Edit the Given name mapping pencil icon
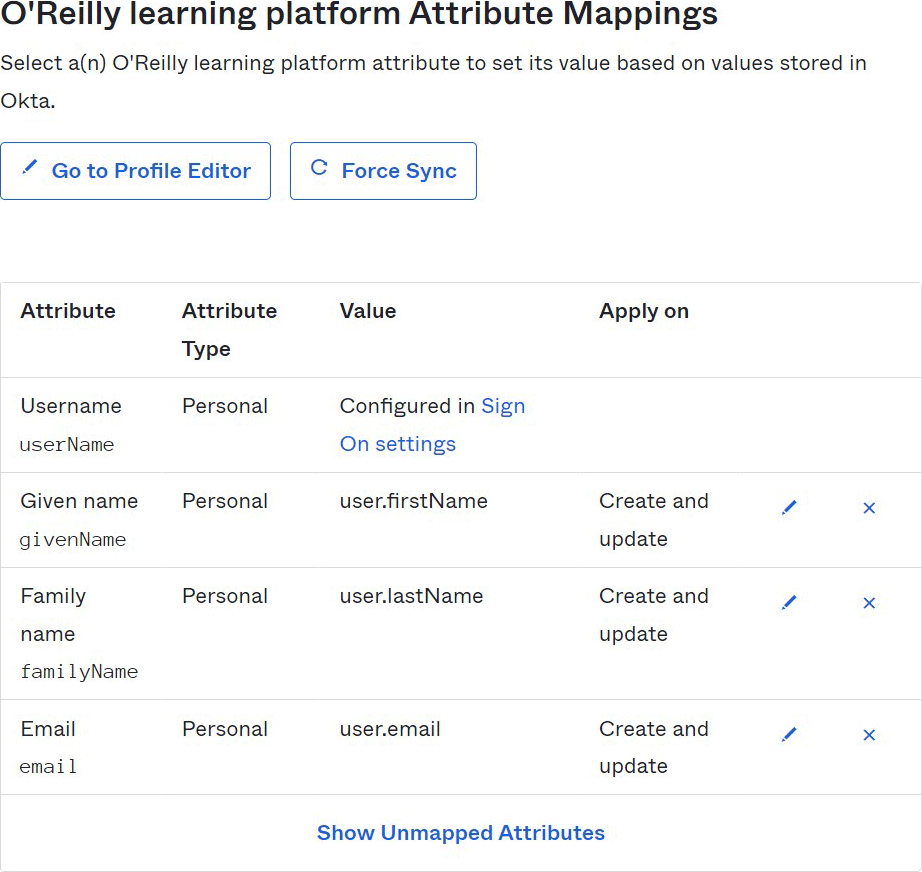922x872 pixels. (x=789, y=507)
